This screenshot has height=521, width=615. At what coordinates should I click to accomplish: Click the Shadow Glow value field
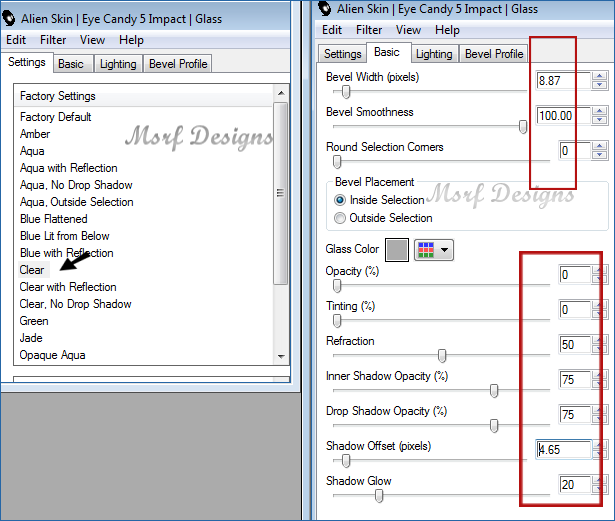(x=575, y=485)
